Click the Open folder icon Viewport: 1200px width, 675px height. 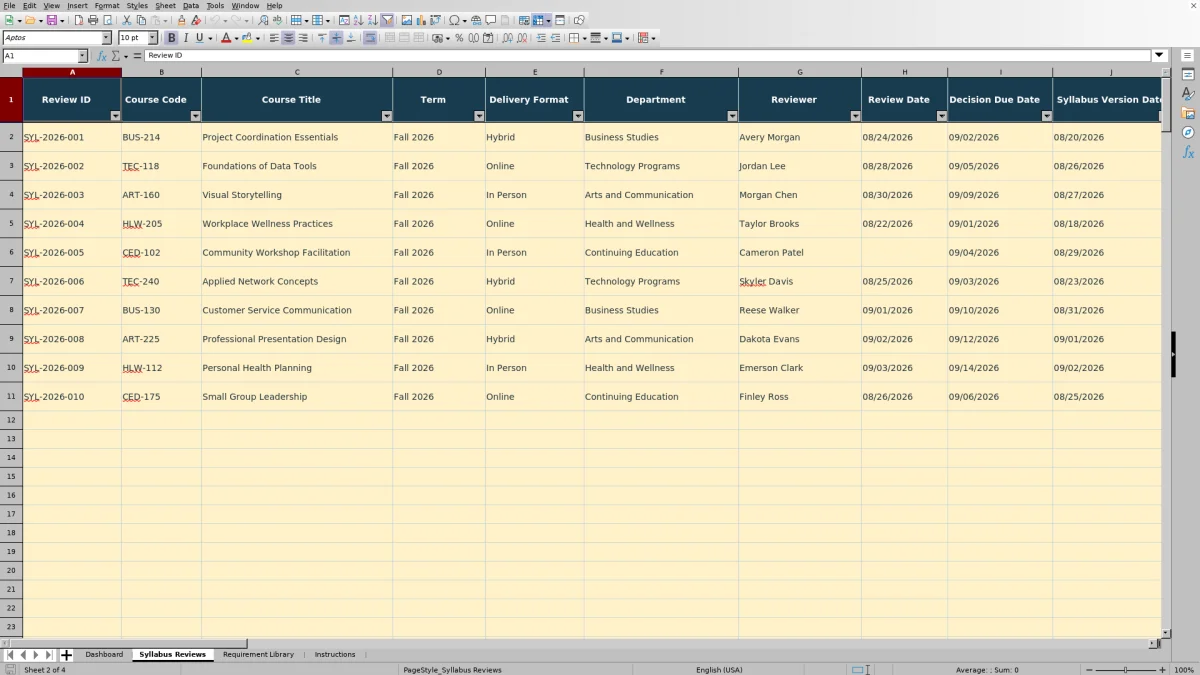(x=30, y=20)
